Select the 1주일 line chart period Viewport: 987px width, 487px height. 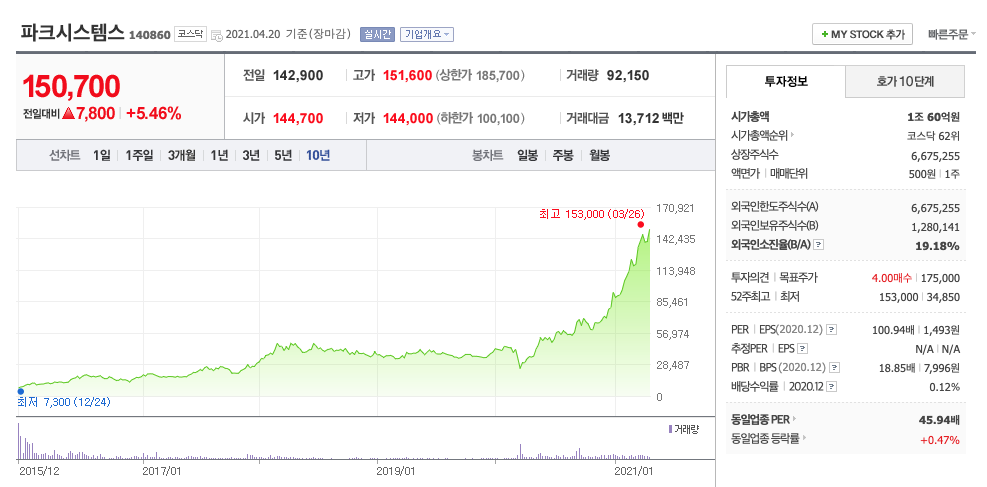click(139, 155)
